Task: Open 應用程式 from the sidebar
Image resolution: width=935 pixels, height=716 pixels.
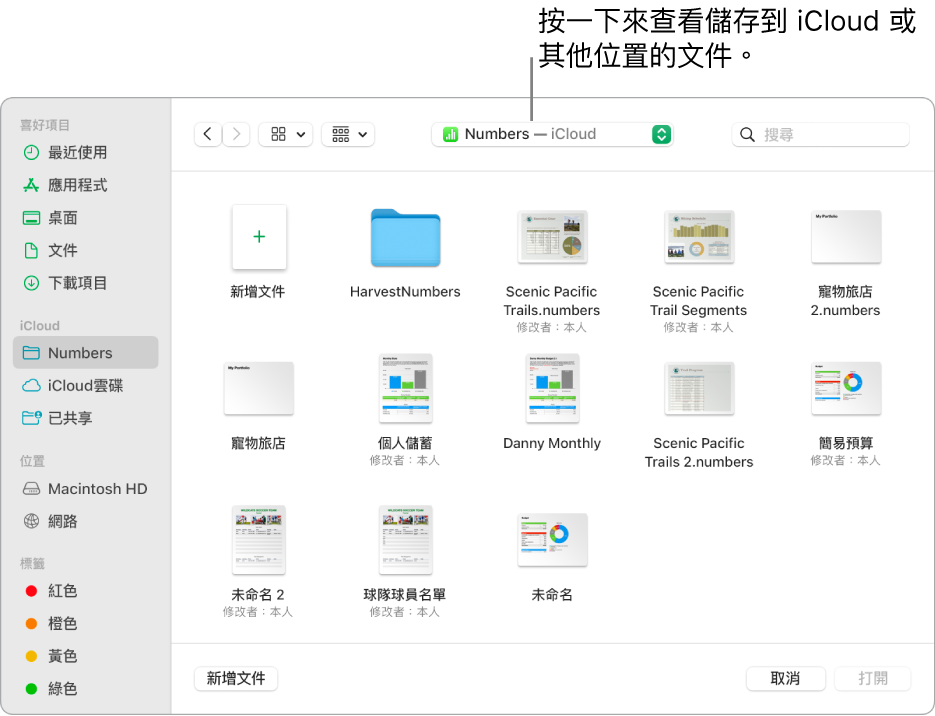Action: [77, 185]
